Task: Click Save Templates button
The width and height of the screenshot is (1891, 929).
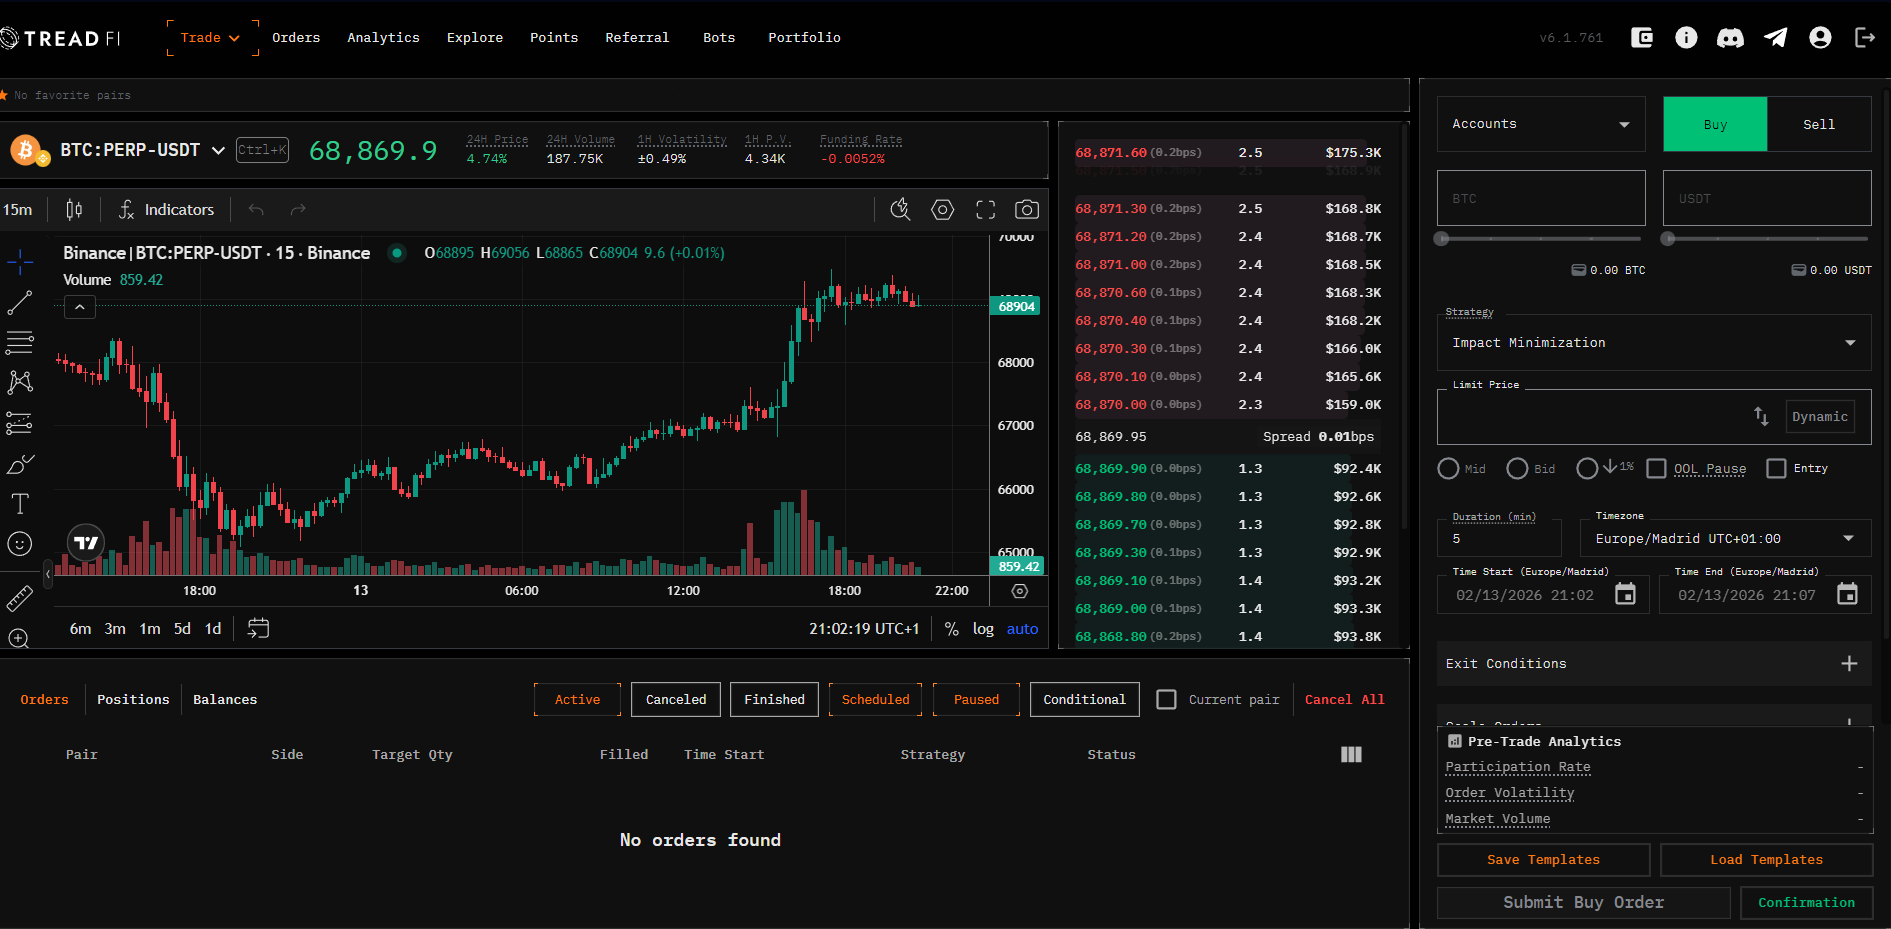Action: [x=1544, y=860]
